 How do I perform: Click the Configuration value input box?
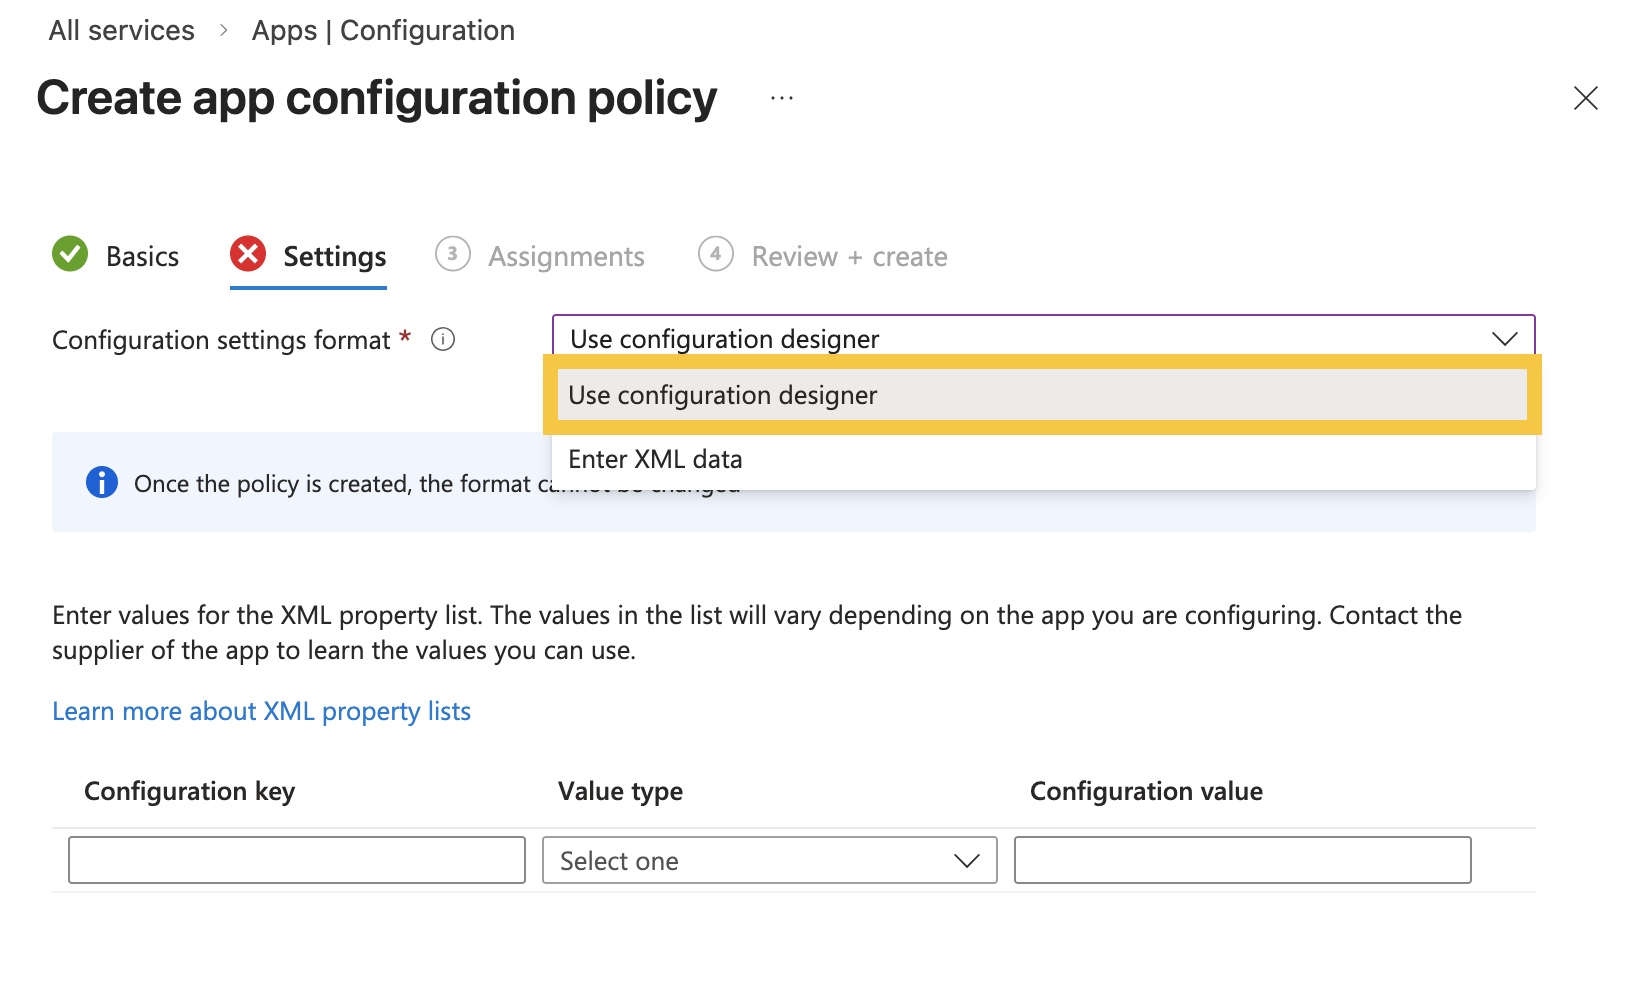tap(1242, 861)
